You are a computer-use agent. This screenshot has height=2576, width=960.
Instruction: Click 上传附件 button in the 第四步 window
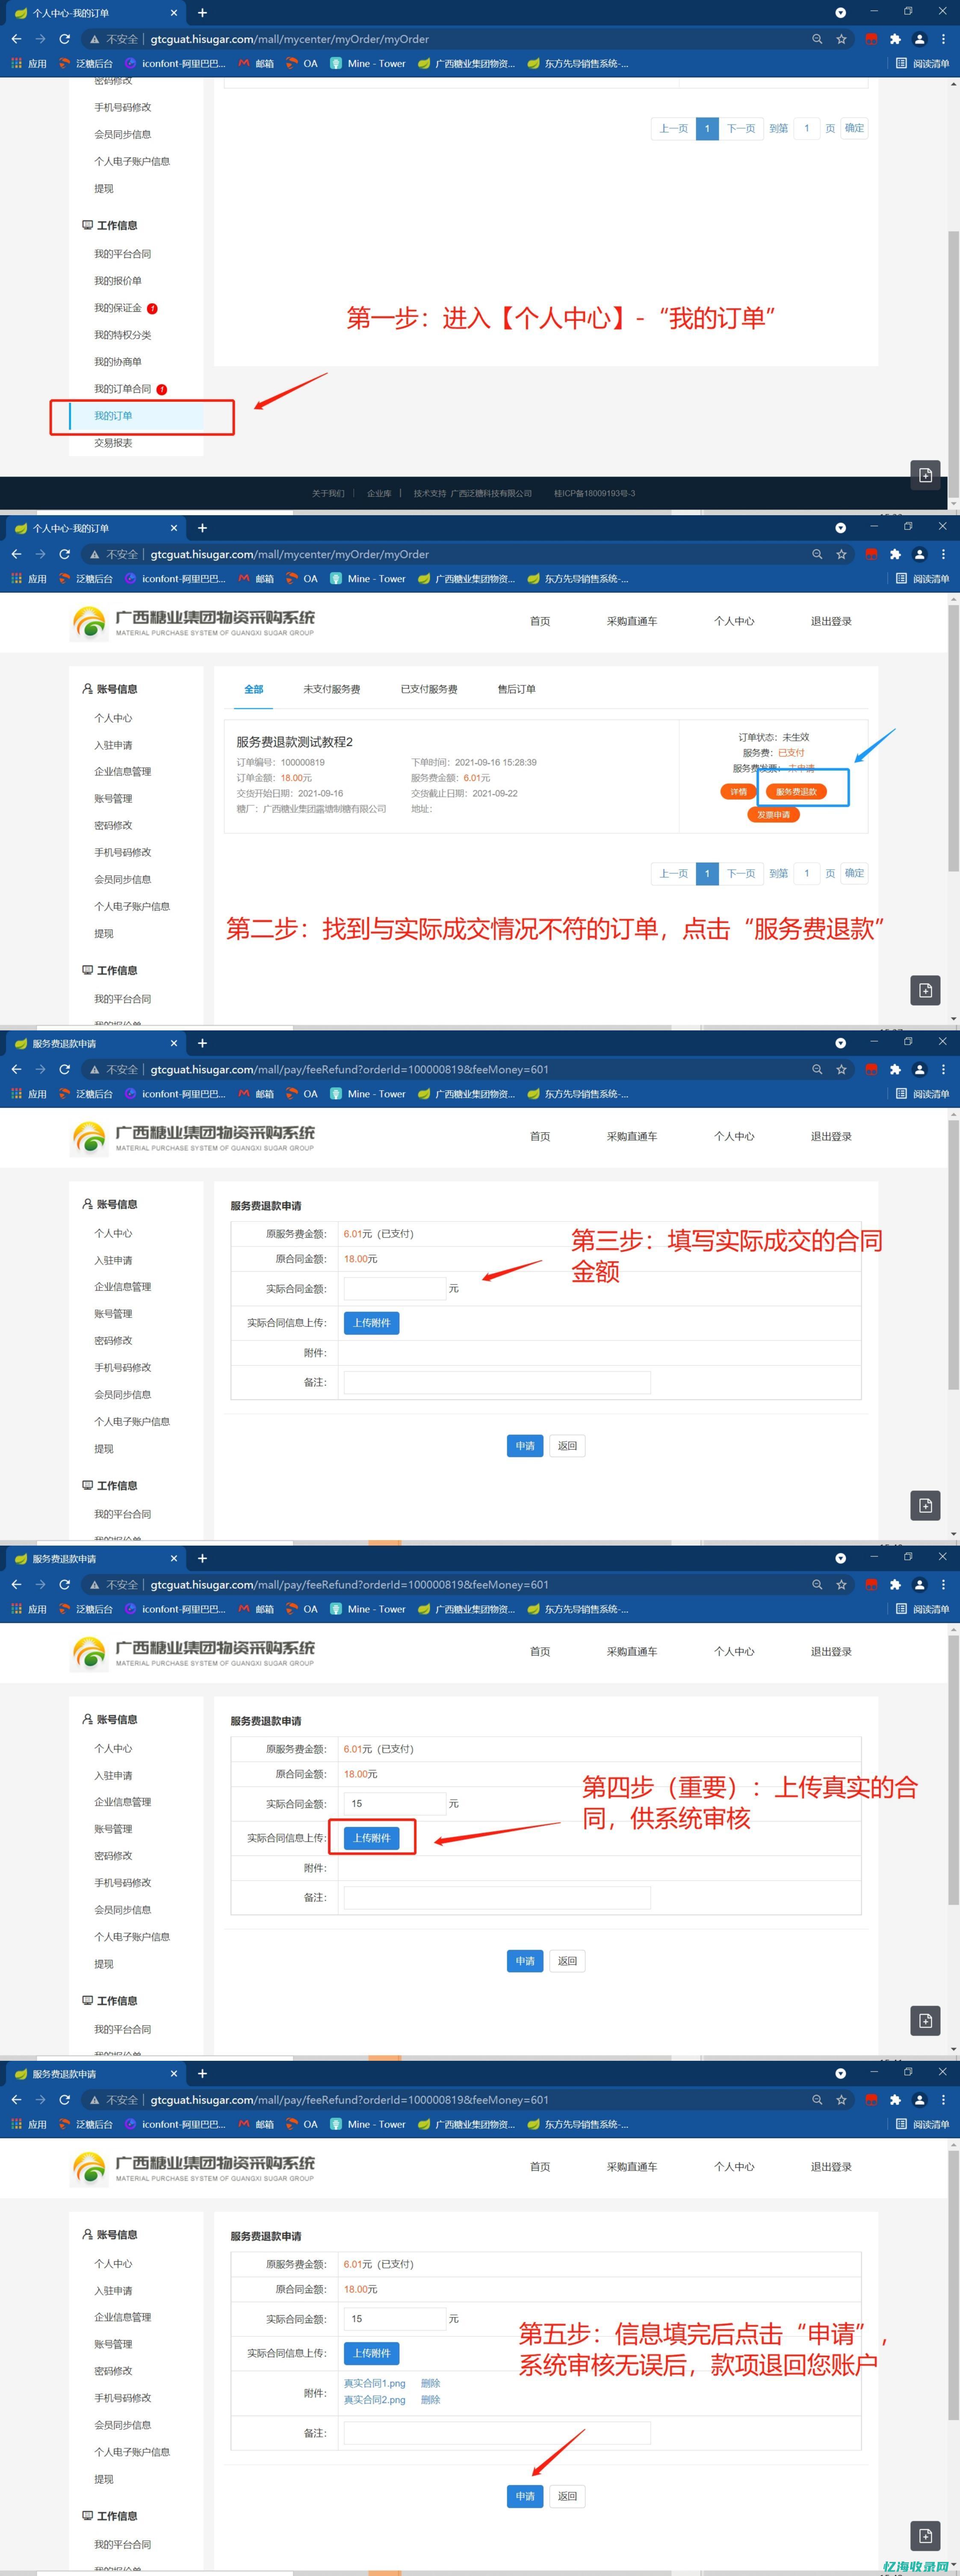(372, 1838)
